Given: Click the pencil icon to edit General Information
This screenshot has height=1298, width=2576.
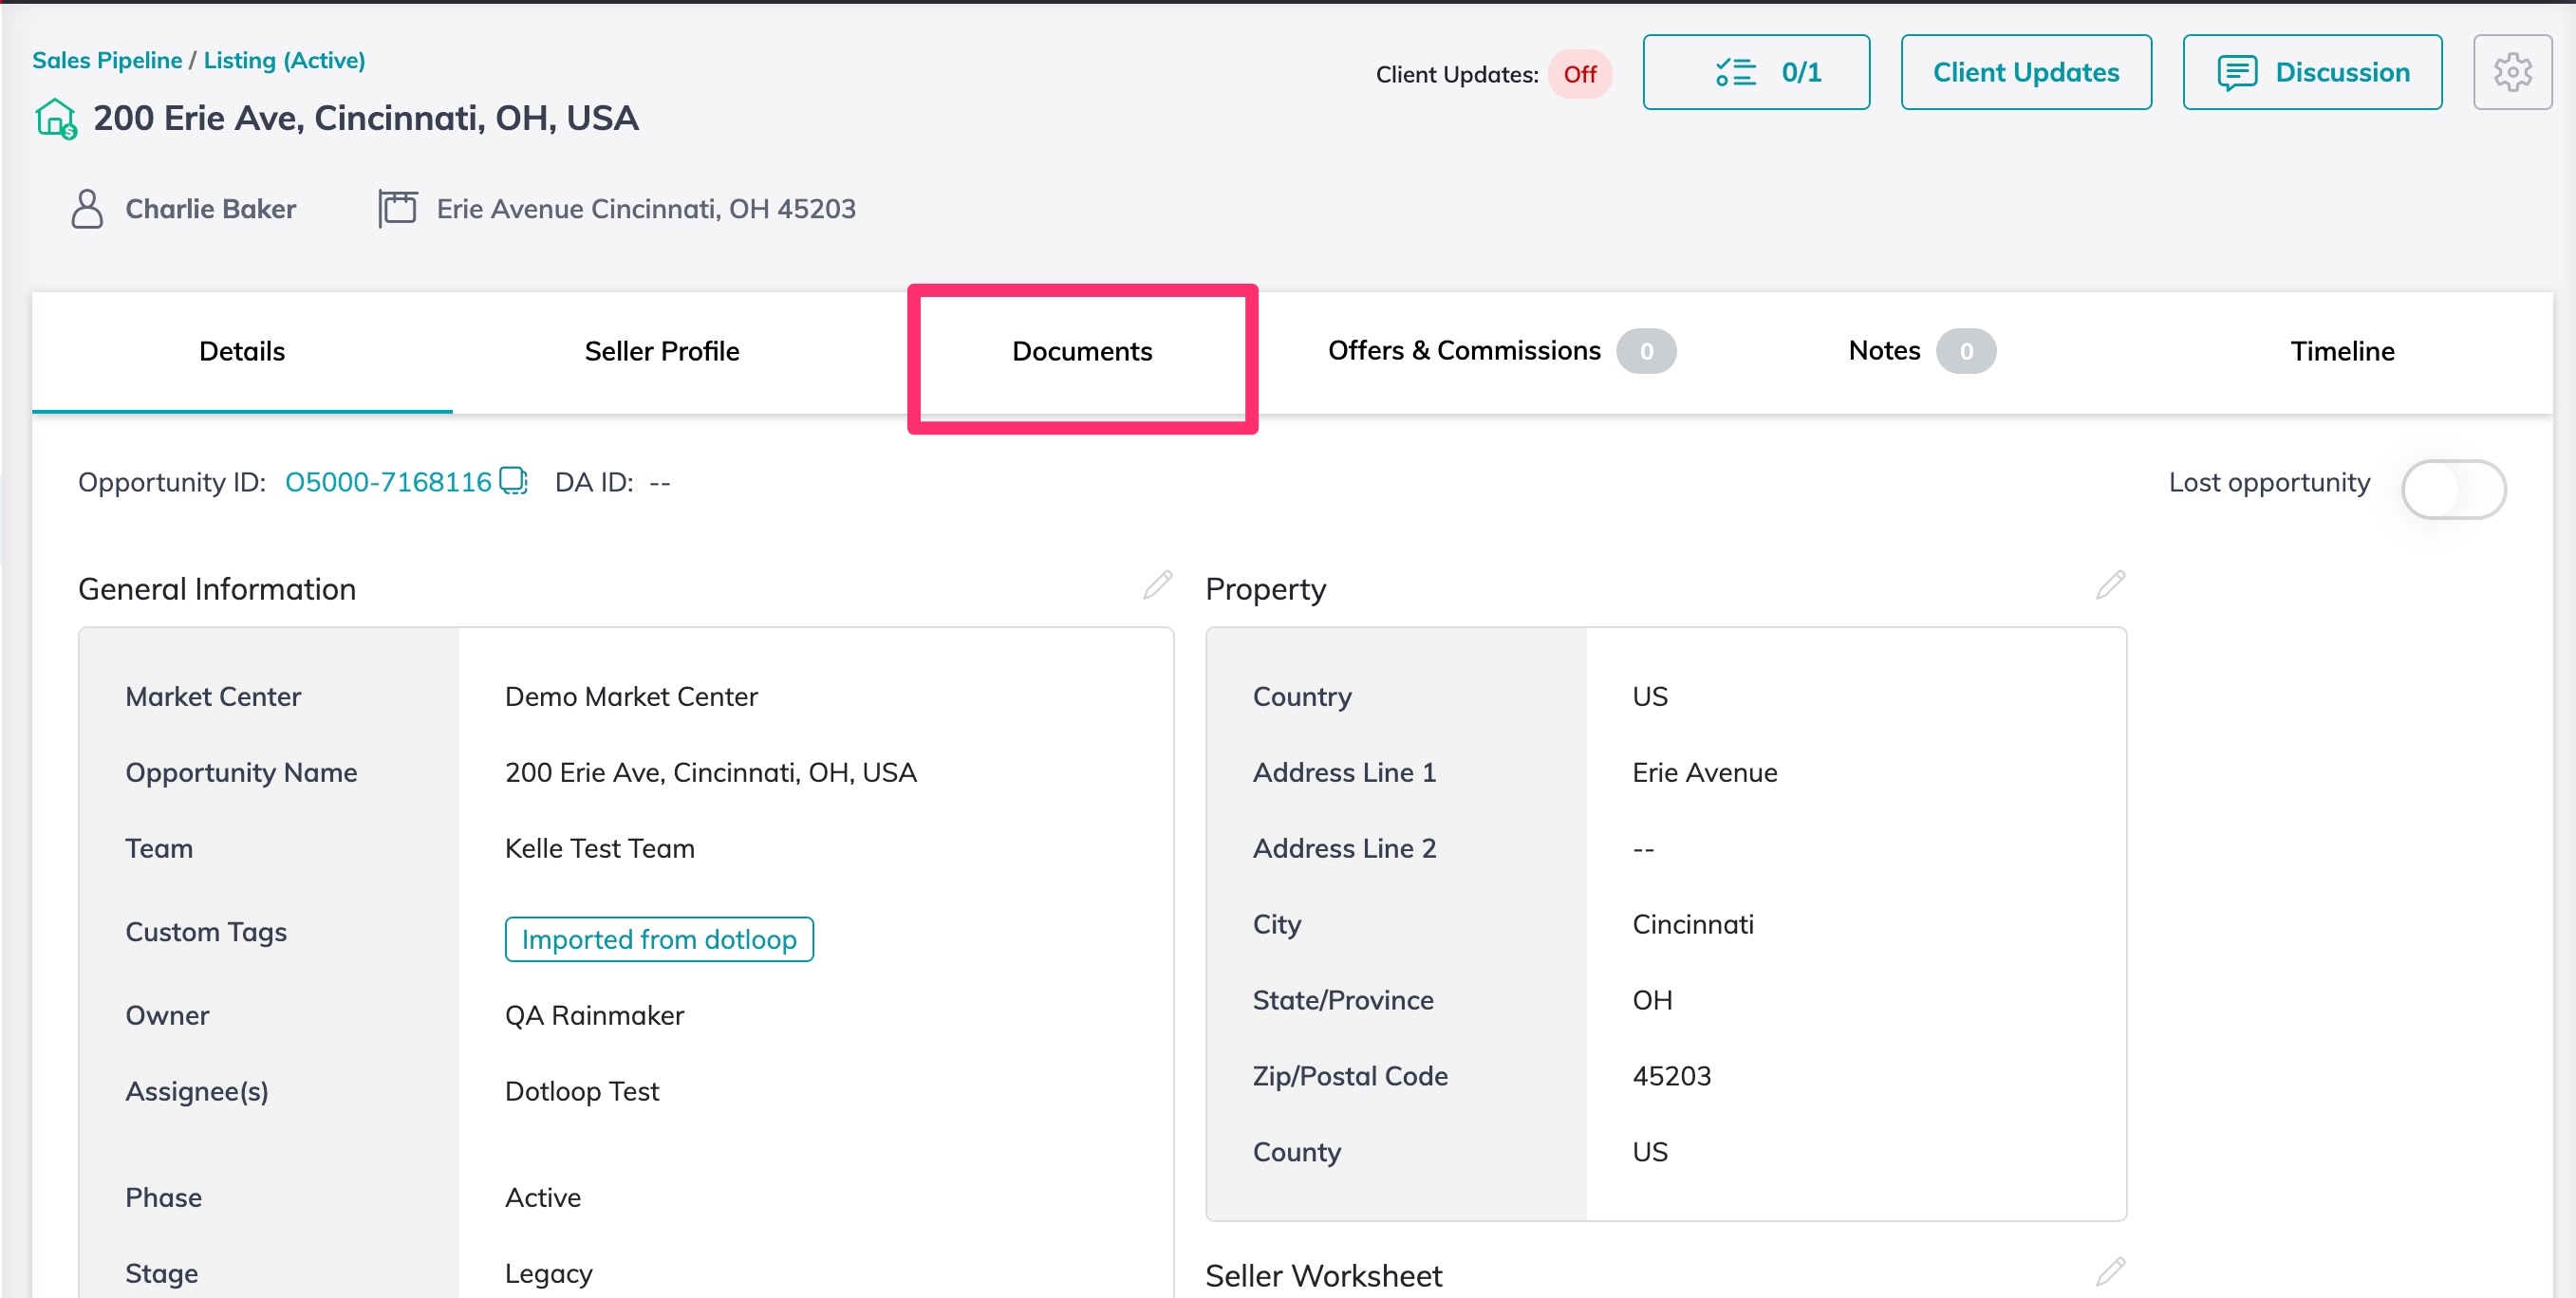Looking at the screenshot, I should point(1156,585).
